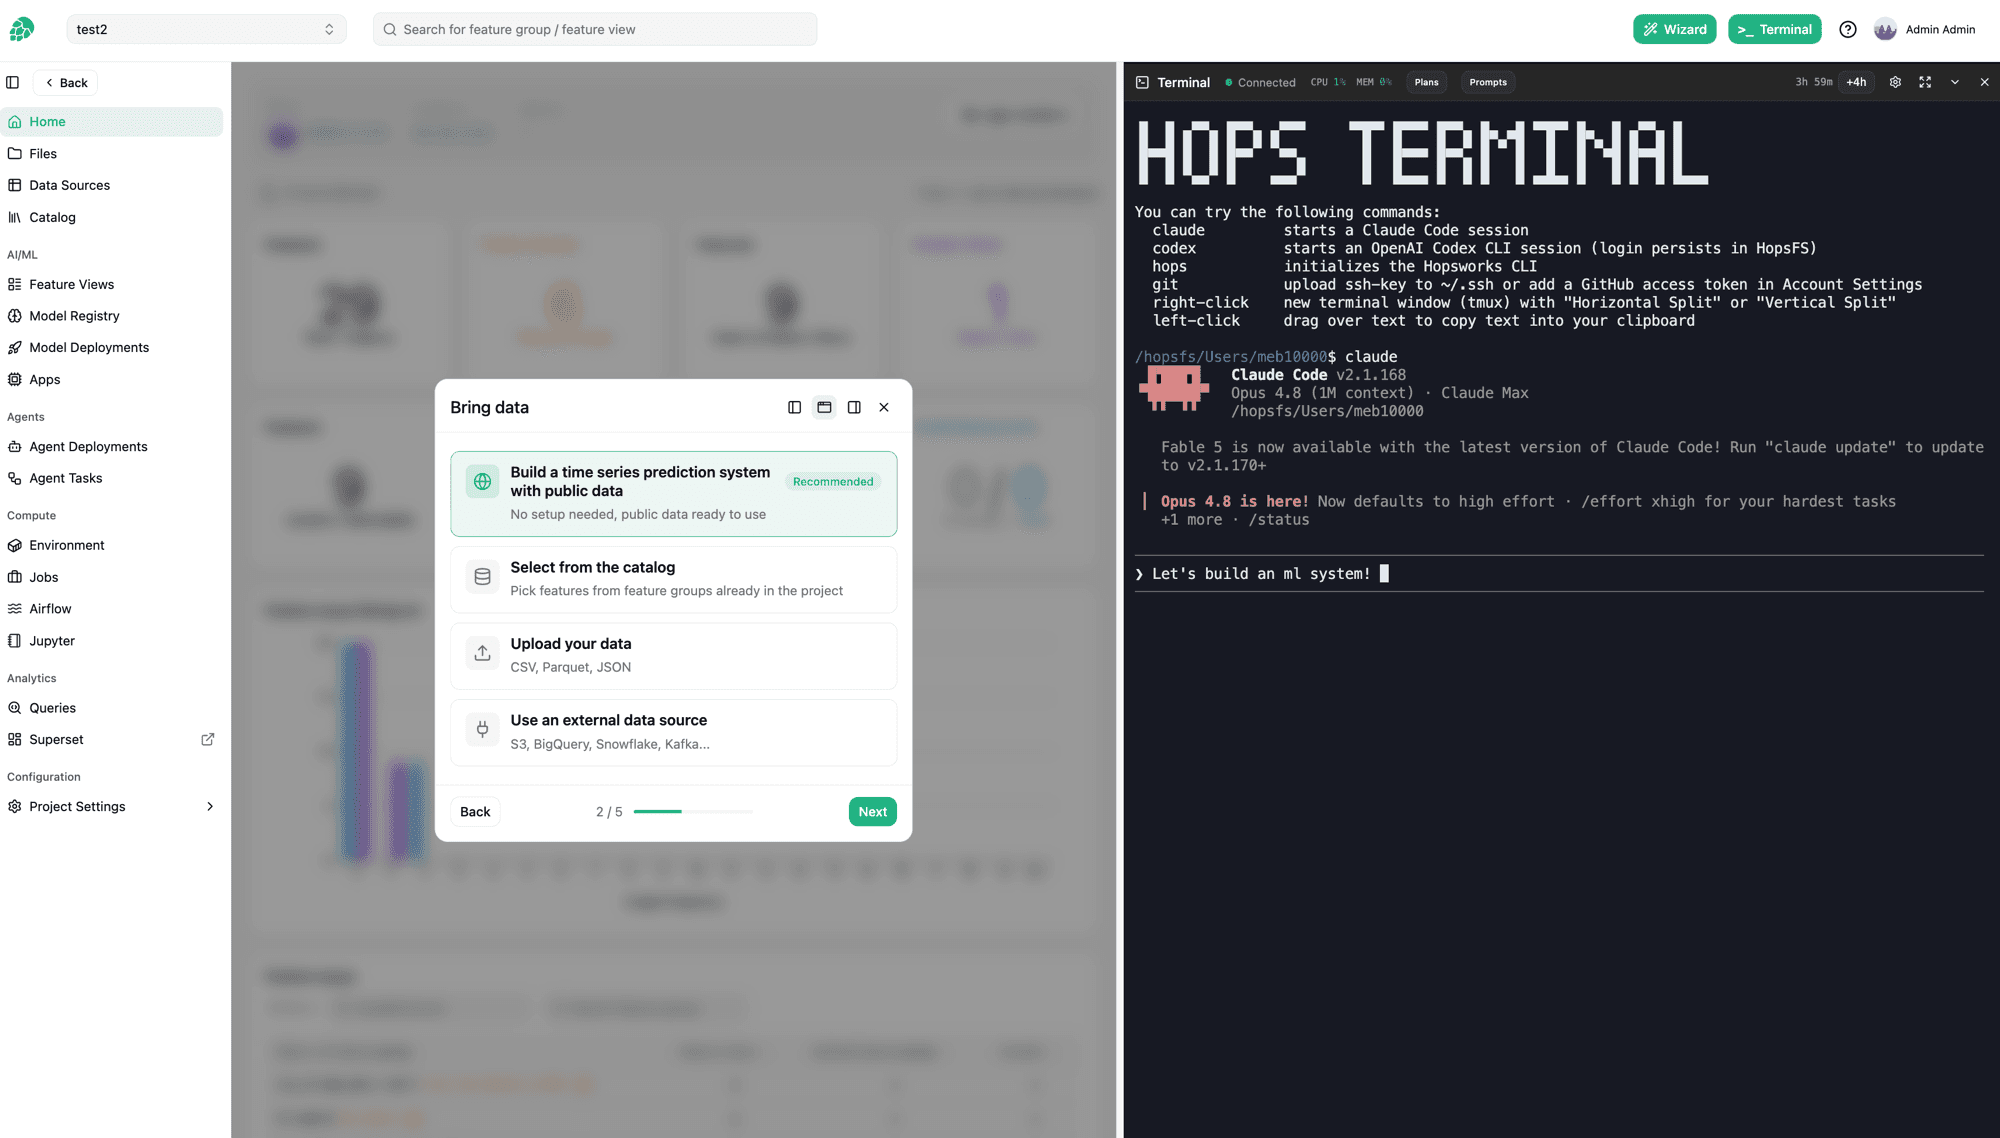Image resolution: width=2000 pixels, height=1138 pixels.
Task: Toggle the Terminal button in header
Action: [x=1774, y=29]
